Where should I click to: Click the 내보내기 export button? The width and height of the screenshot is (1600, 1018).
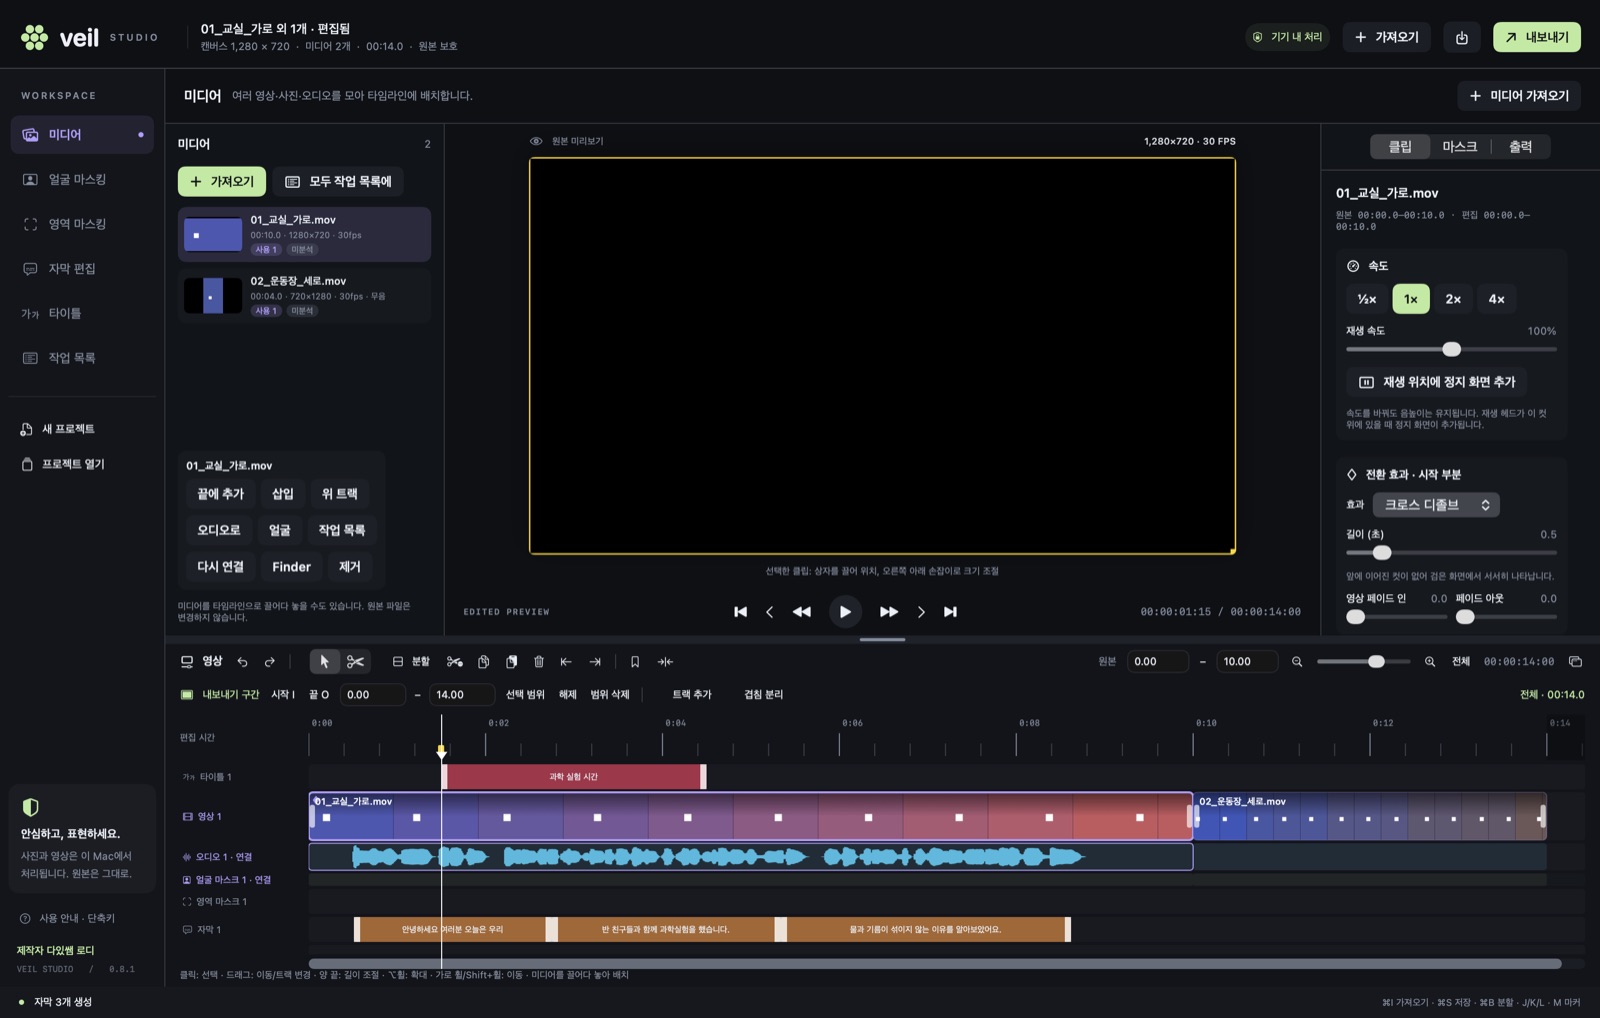pyautogui.click(x=1537, y=37)
